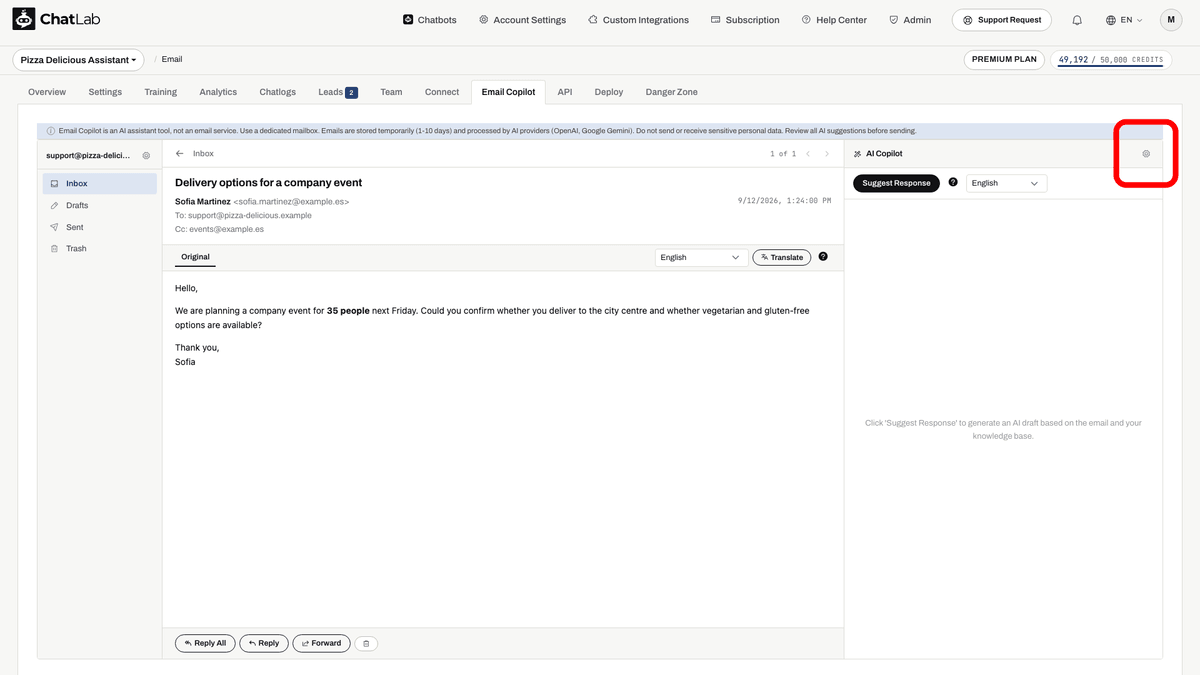Open Inbox folder
Image resolution: width=1200 pixels, height=675 pixels.
point(100,184)
